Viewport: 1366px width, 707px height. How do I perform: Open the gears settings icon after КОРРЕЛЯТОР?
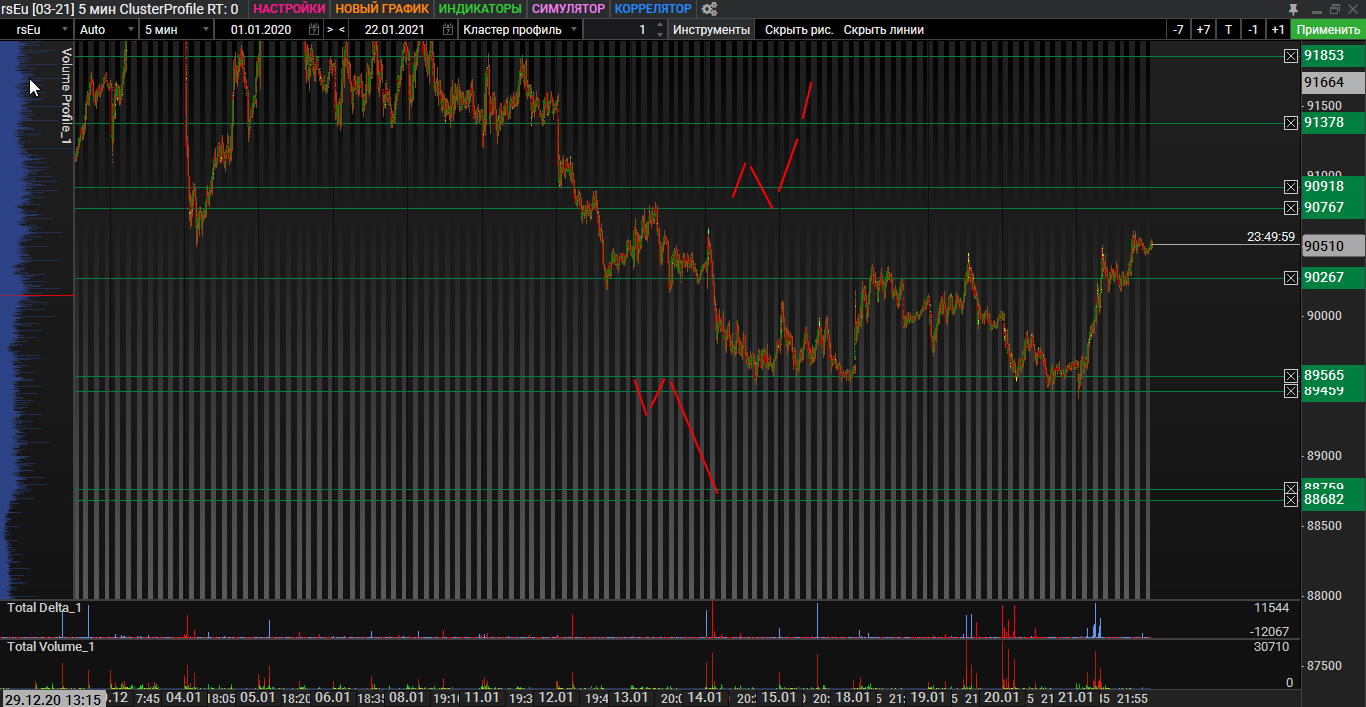tap(709, 9)
